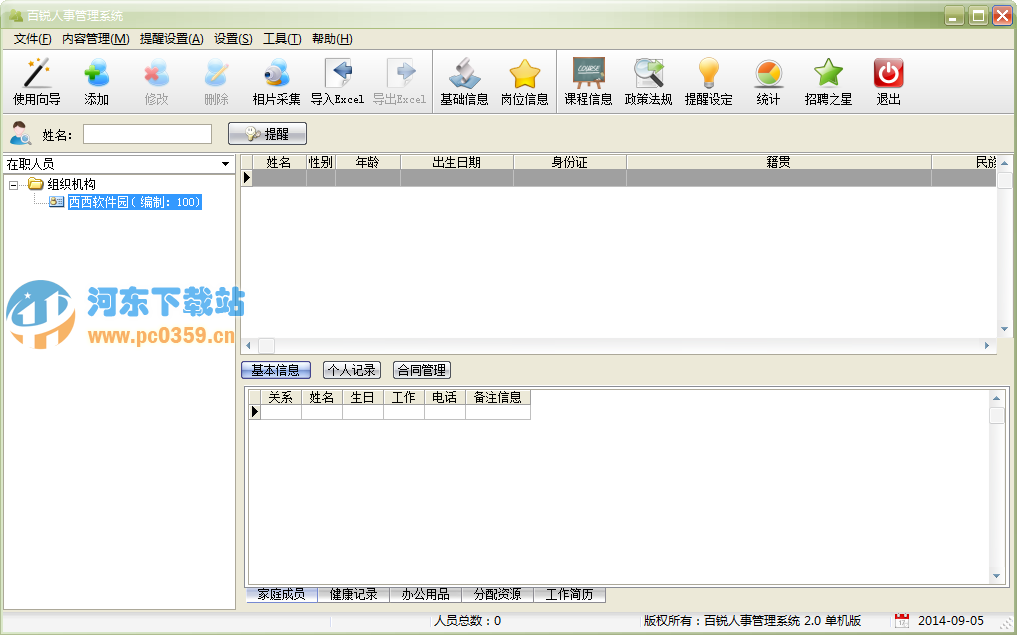Image resolution: width=1017 pixels, height=635 pixels.
Task: Select the 办公用品 tab
Action: click(425, 594)
